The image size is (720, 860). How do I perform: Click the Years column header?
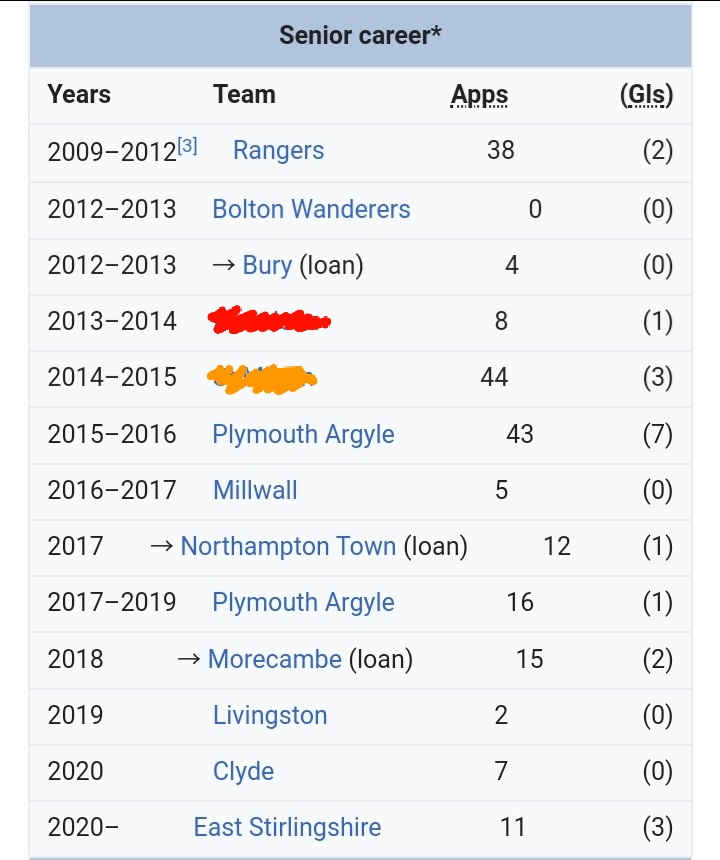[x=79, y=94]
